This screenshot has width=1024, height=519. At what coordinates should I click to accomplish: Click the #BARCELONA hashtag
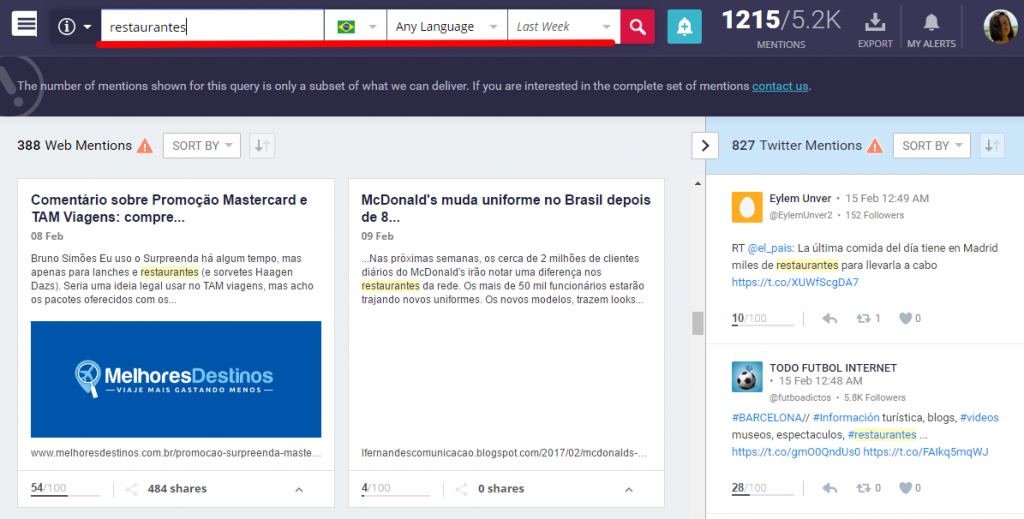pyautogui.click(x=767, y=418)
